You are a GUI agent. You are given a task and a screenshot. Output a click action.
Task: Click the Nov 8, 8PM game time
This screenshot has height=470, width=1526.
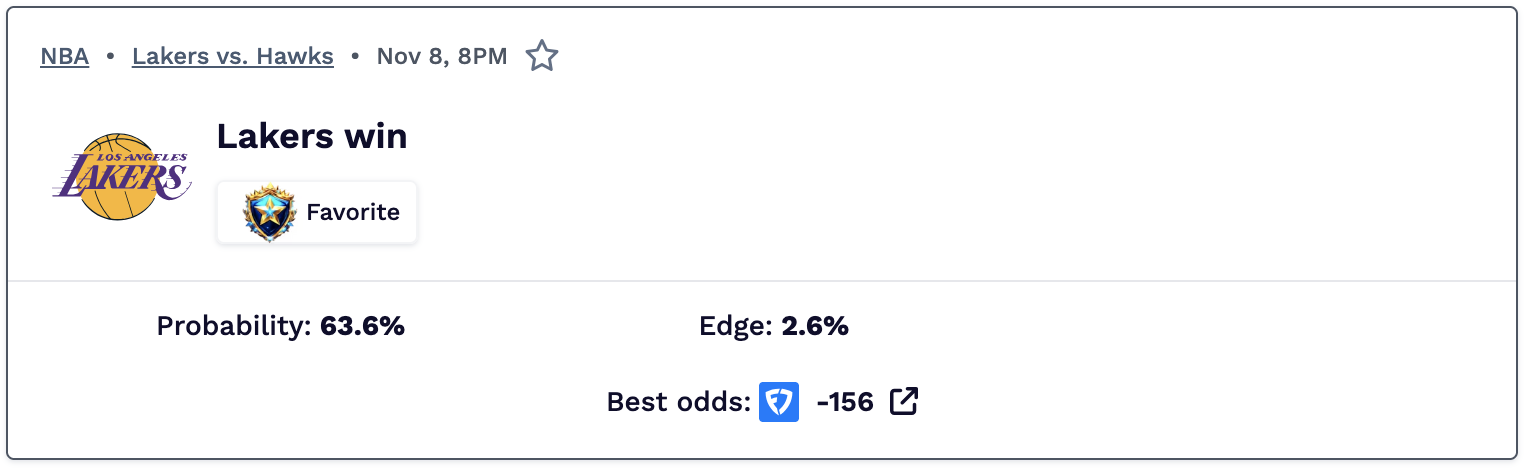[x=442, y=57]
